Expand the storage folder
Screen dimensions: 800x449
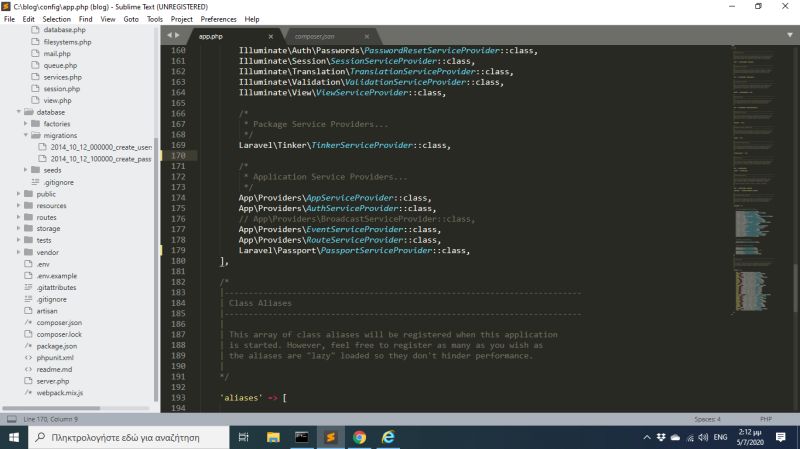tap(19, 229)
